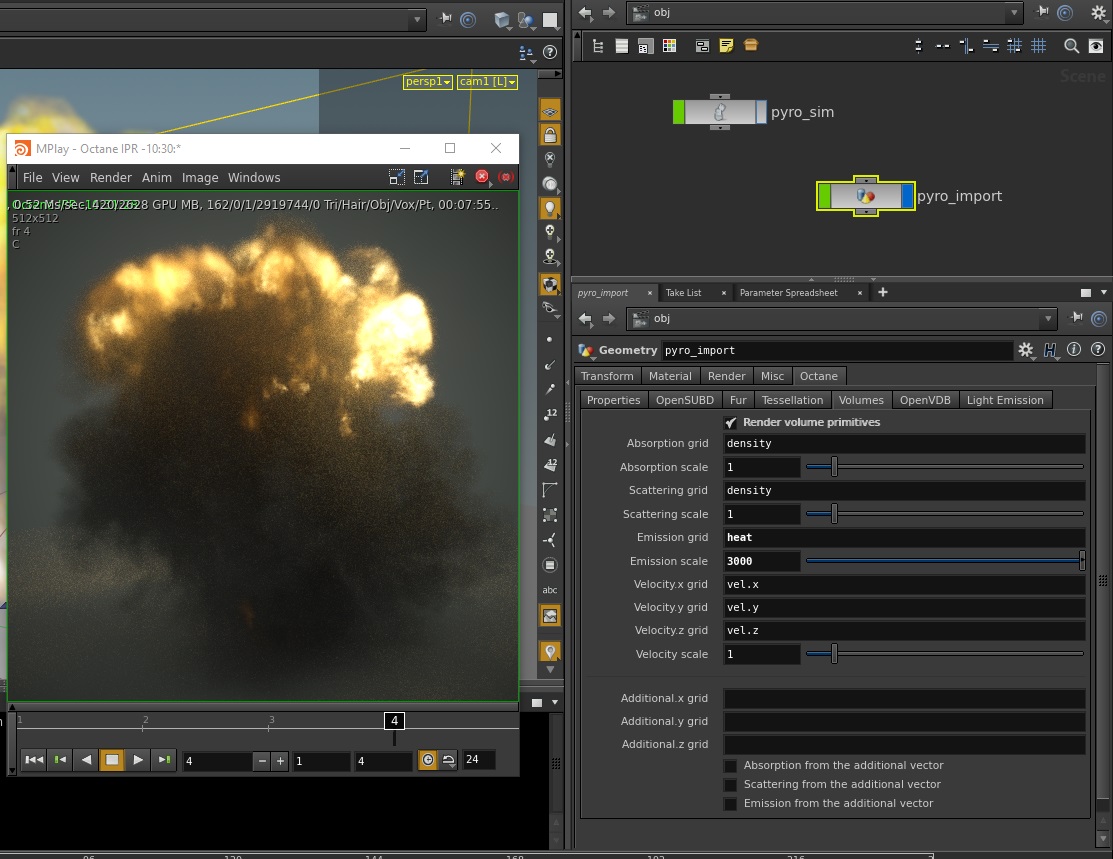Click the tree view icon in network toolbar
This screenshot has width=1113, height=859.
[x=598, y=46]
